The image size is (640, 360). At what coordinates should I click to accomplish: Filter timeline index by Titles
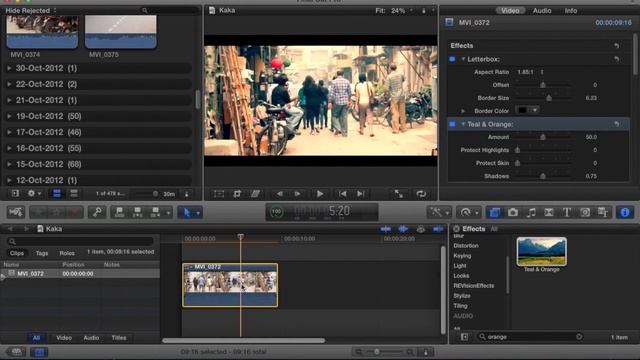119,338
